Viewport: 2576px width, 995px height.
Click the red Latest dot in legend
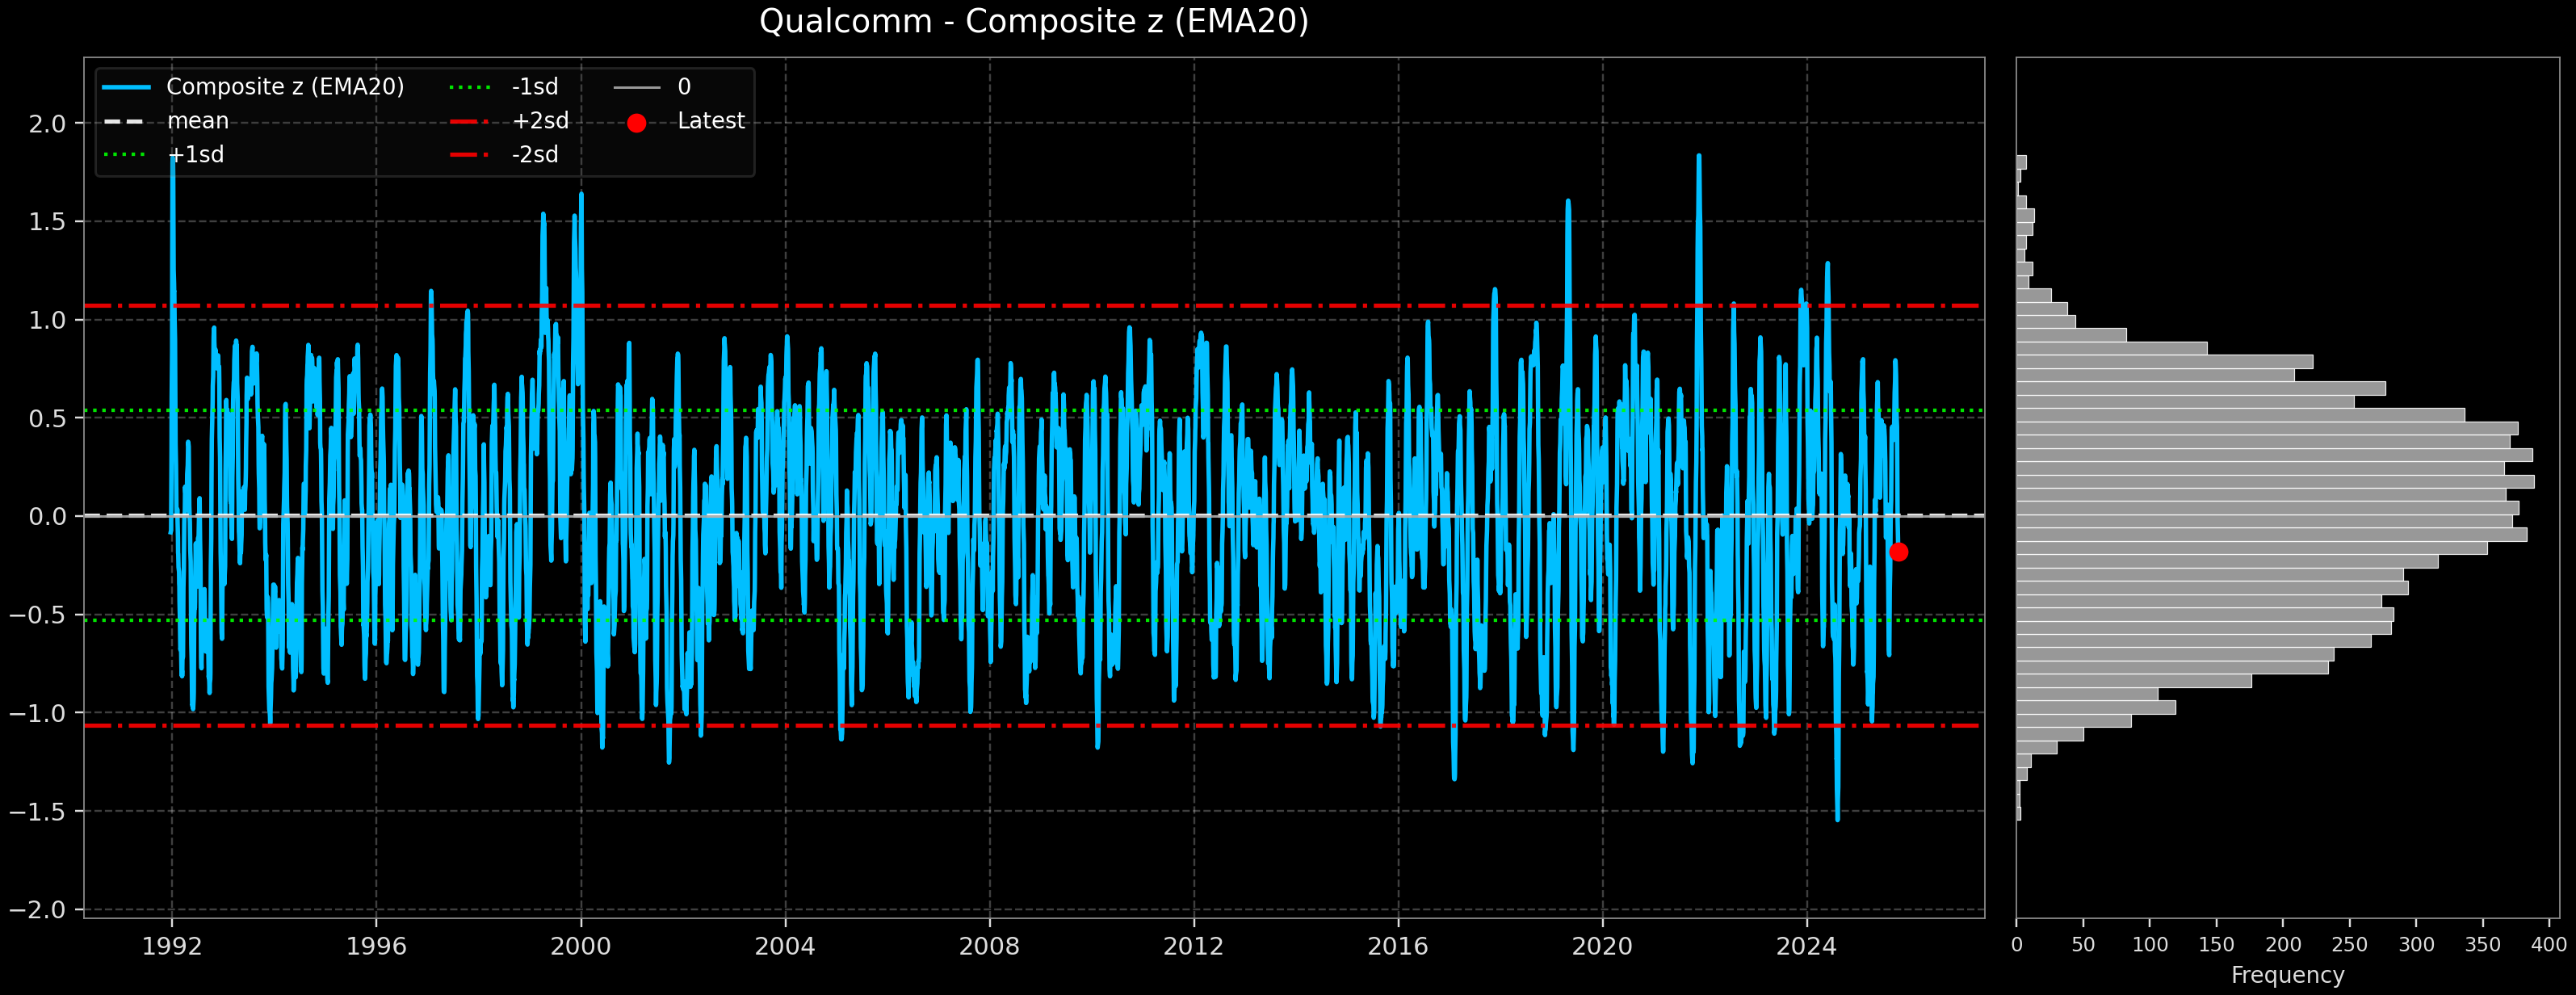[x=636, y=123]
